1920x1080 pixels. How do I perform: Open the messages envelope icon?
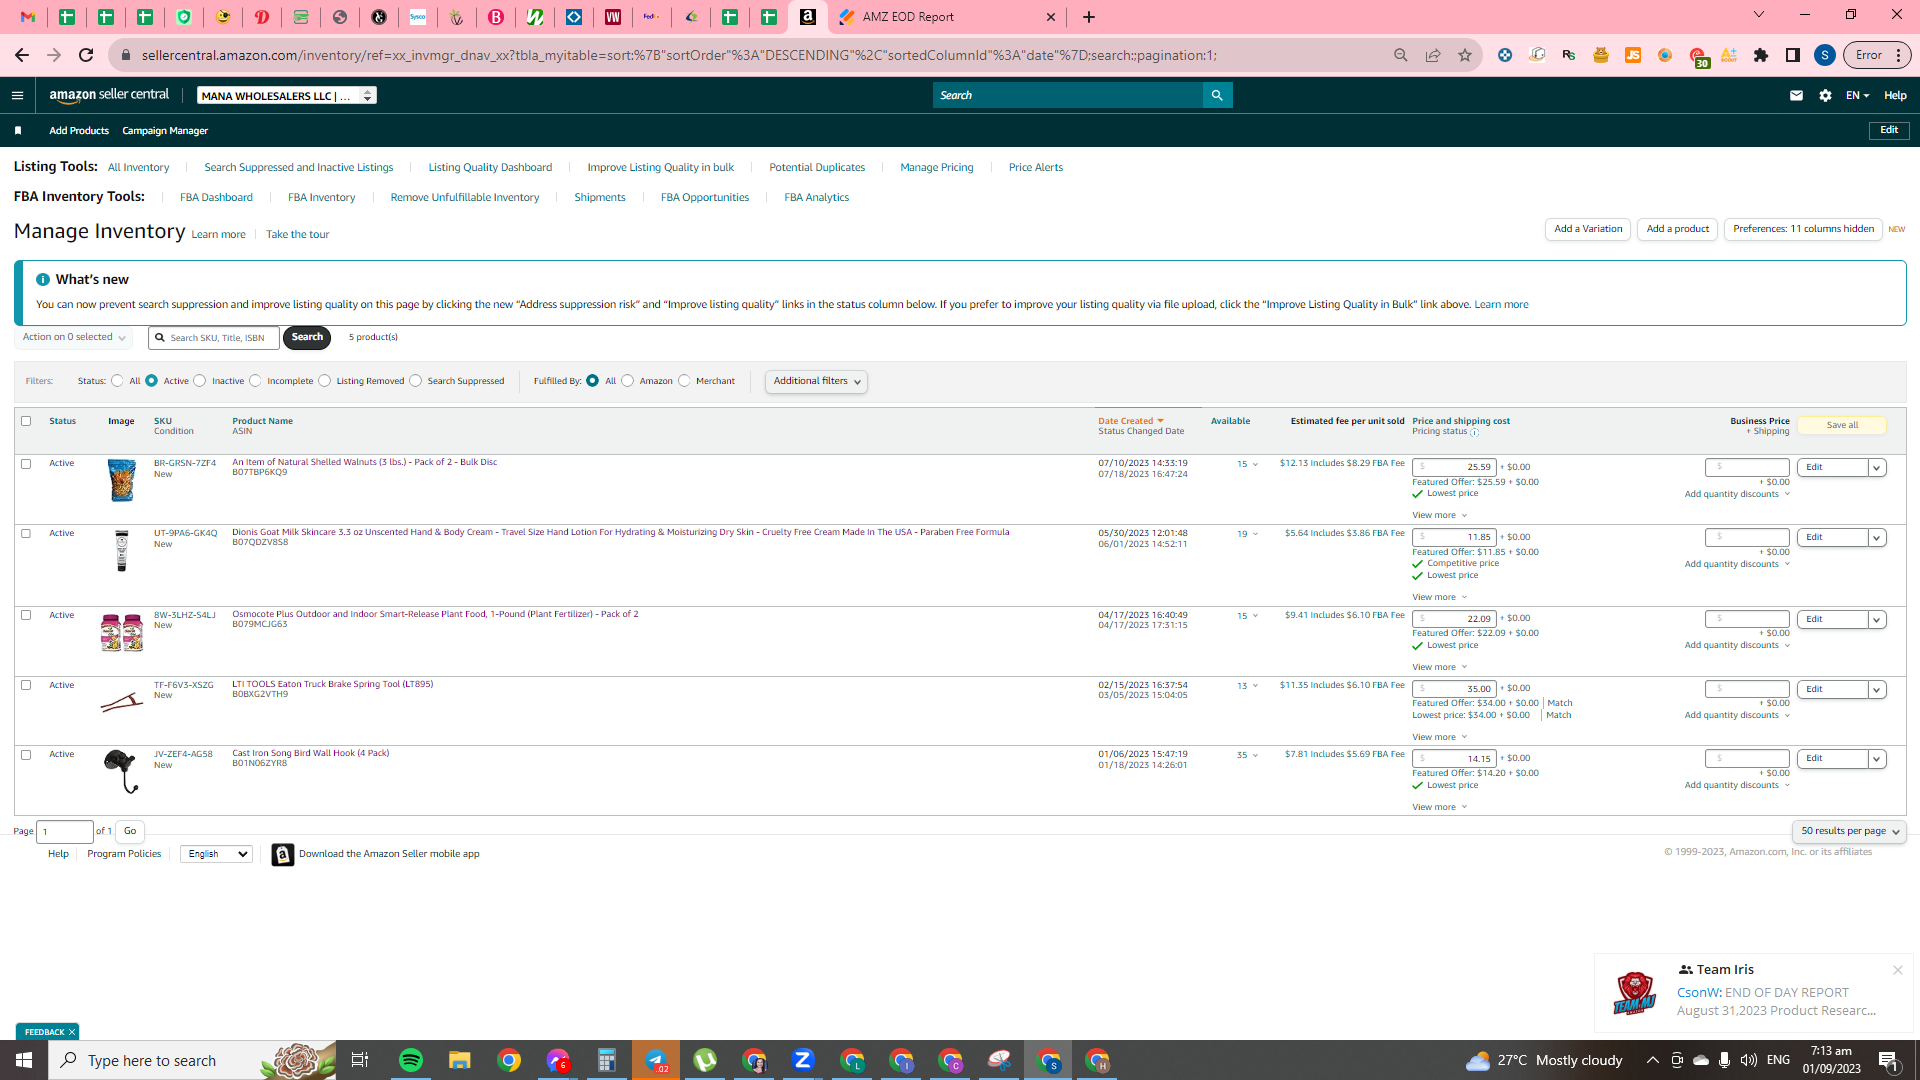click(1796, 96)
